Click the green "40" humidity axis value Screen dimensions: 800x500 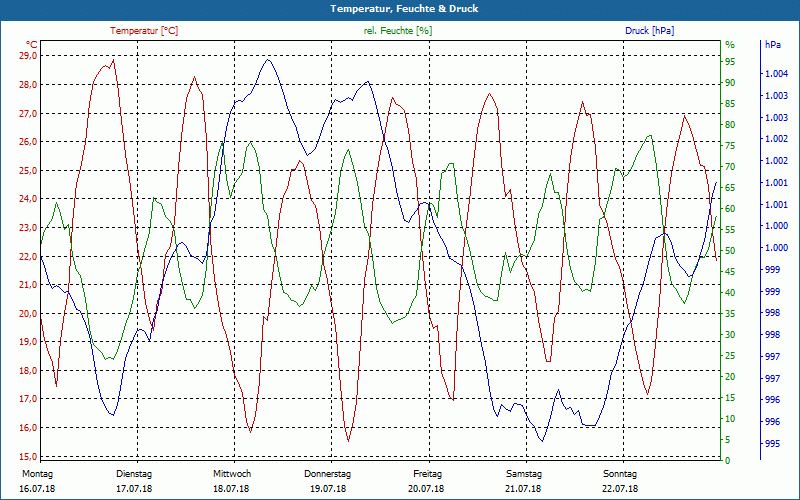(730, 292)
